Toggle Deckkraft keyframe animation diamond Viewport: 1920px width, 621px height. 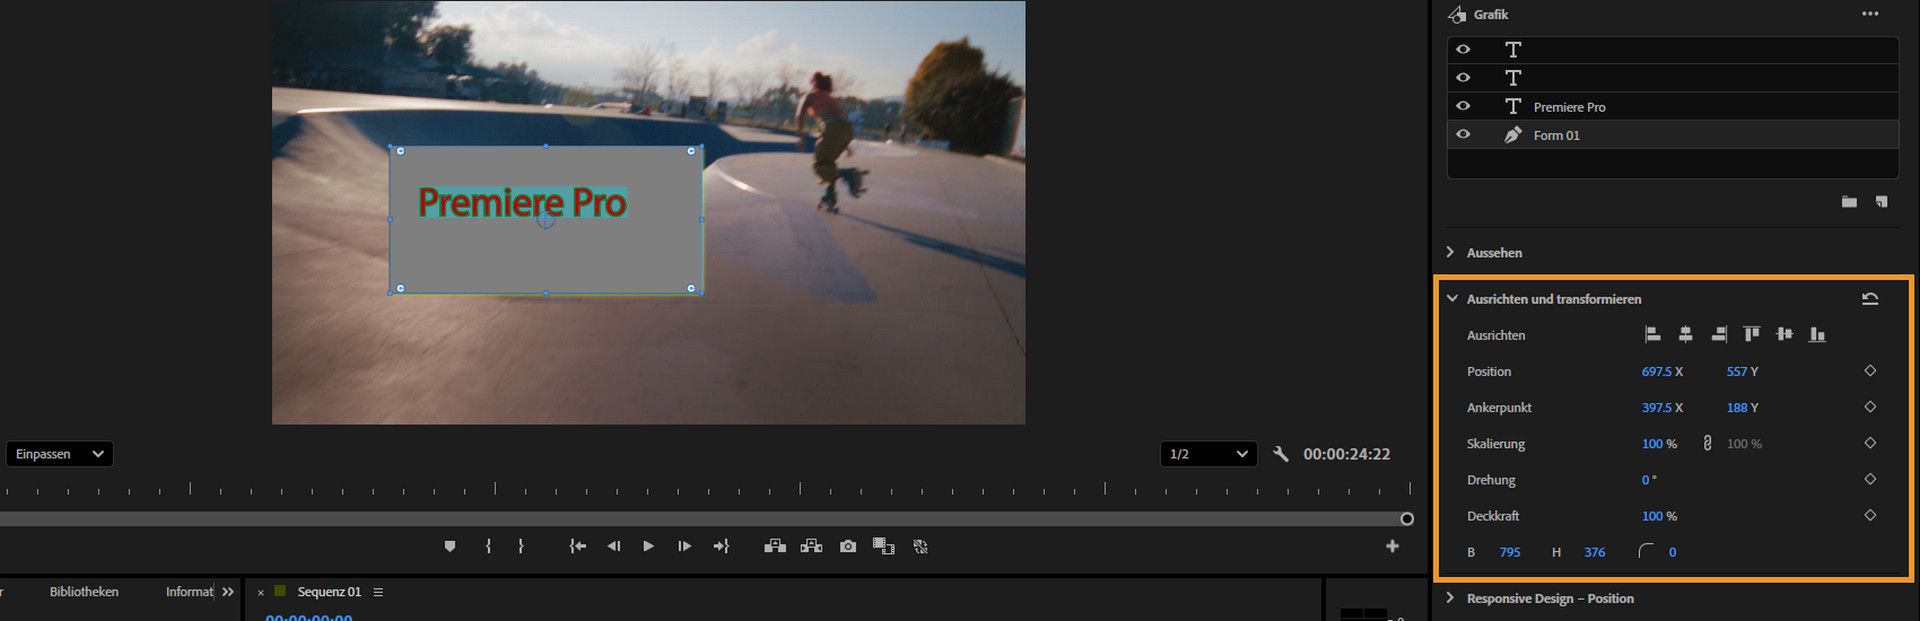[1870, 515]
